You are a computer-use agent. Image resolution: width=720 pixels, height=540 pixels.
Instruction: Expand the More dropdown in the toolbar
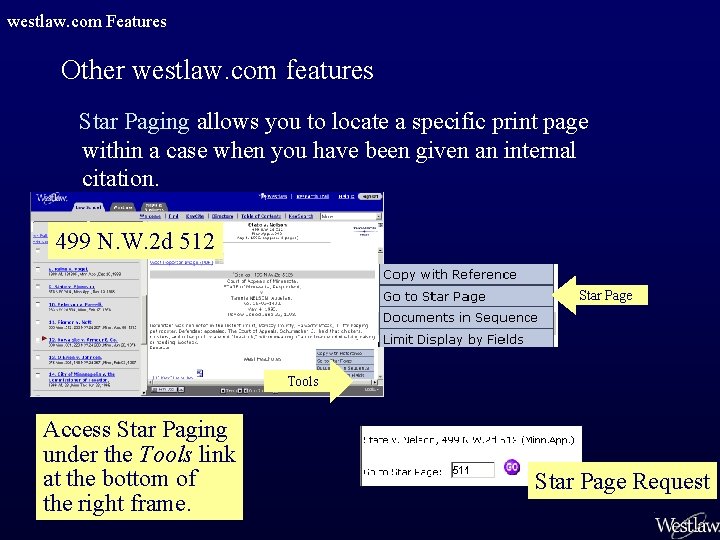pos(351,216)
